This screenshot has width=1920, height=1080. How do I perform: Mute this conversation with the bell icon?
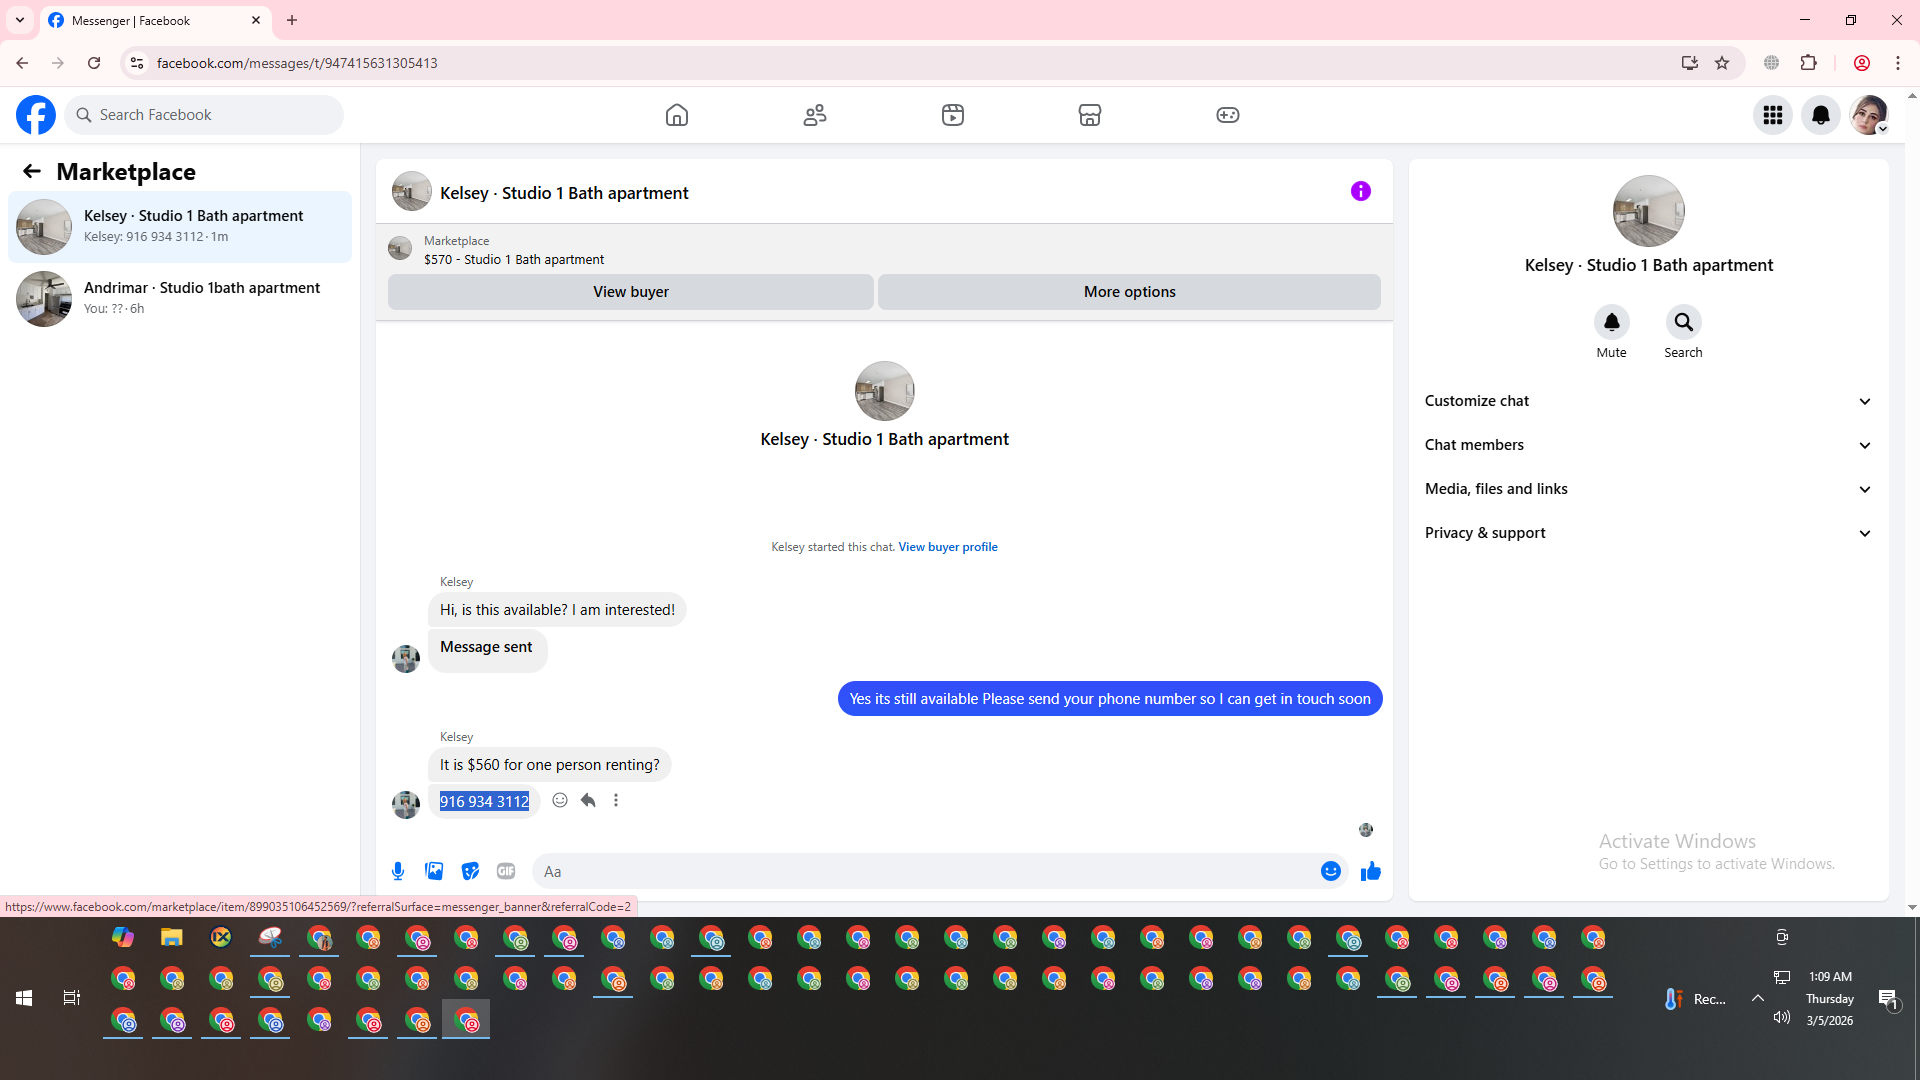[x=1612, y=322]
